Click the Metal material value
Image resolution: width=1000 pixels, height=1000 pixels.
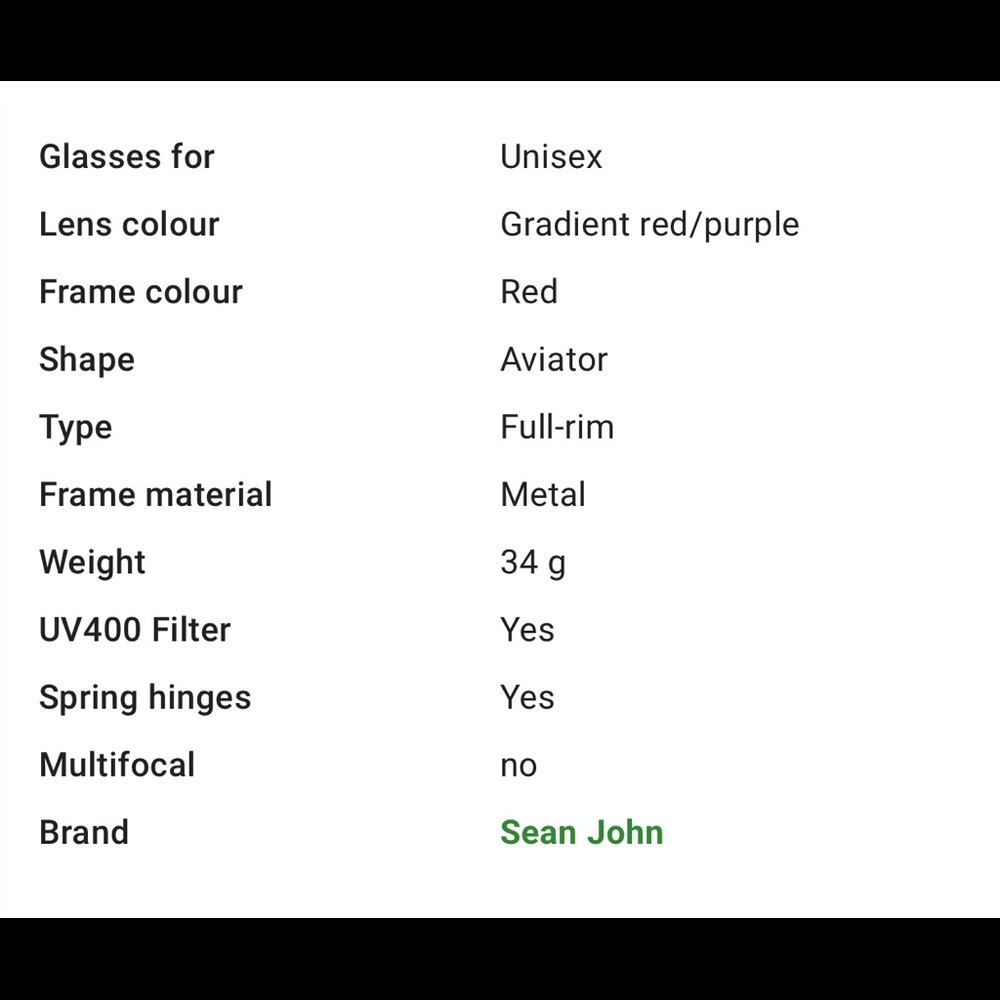(x=543, y=495)
